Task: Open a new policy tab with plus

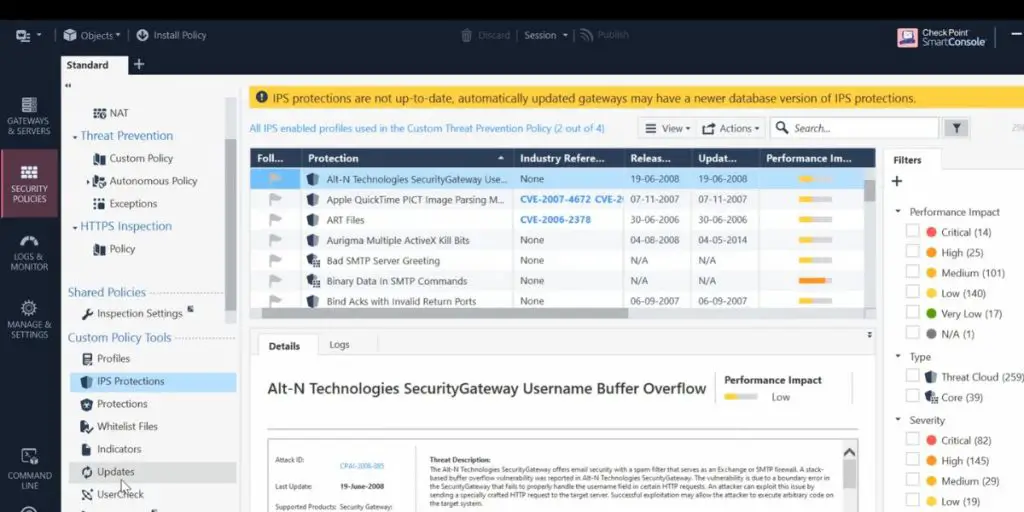Action: pos(138,64)
